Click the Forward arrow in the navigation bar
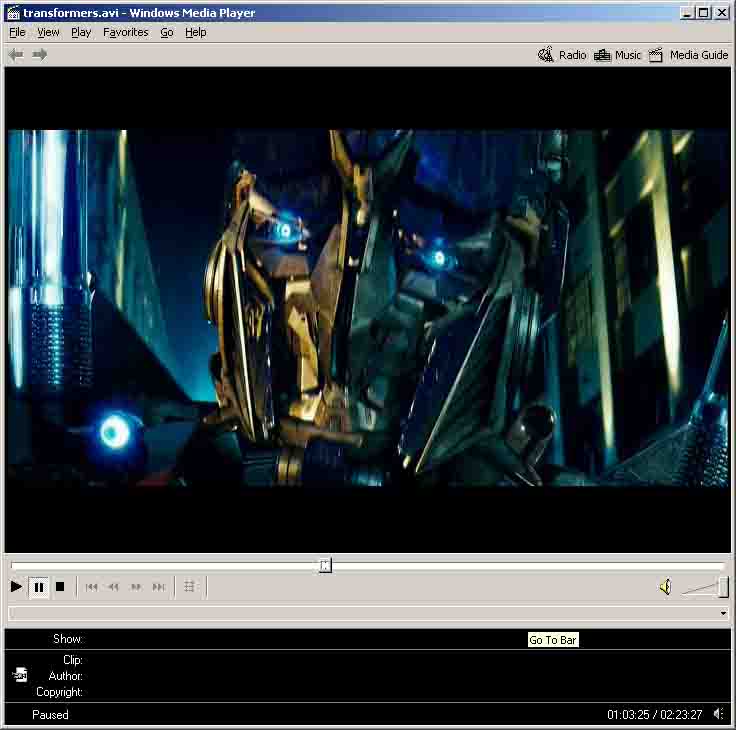This screenshot has width=736, height=730. coord(39,55)
